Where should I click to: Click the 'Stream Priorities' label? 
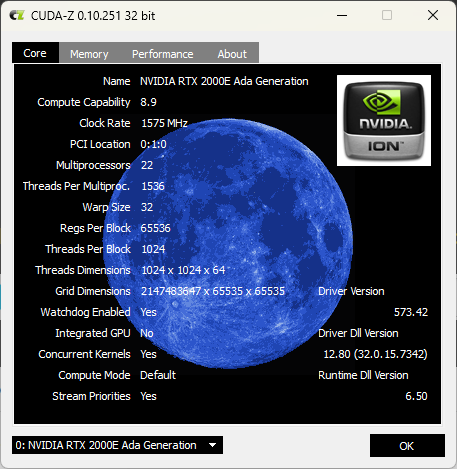[91, 396]
